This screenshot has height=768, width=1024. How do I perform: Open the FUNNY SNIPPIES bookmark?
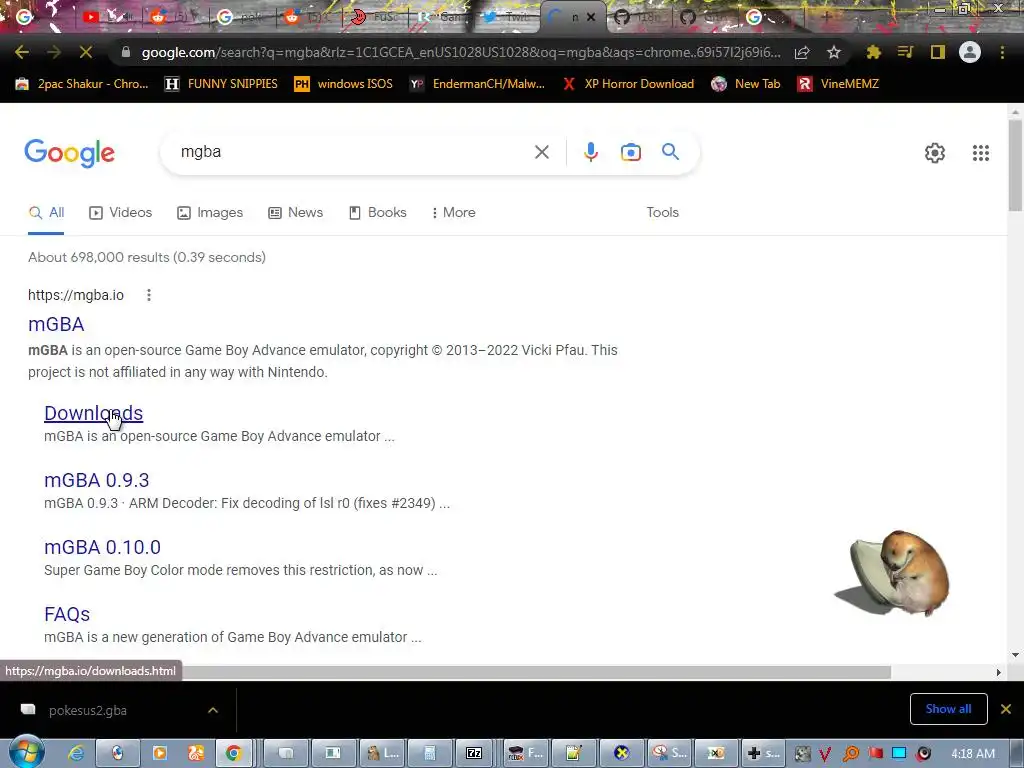(x=221, y=84)
